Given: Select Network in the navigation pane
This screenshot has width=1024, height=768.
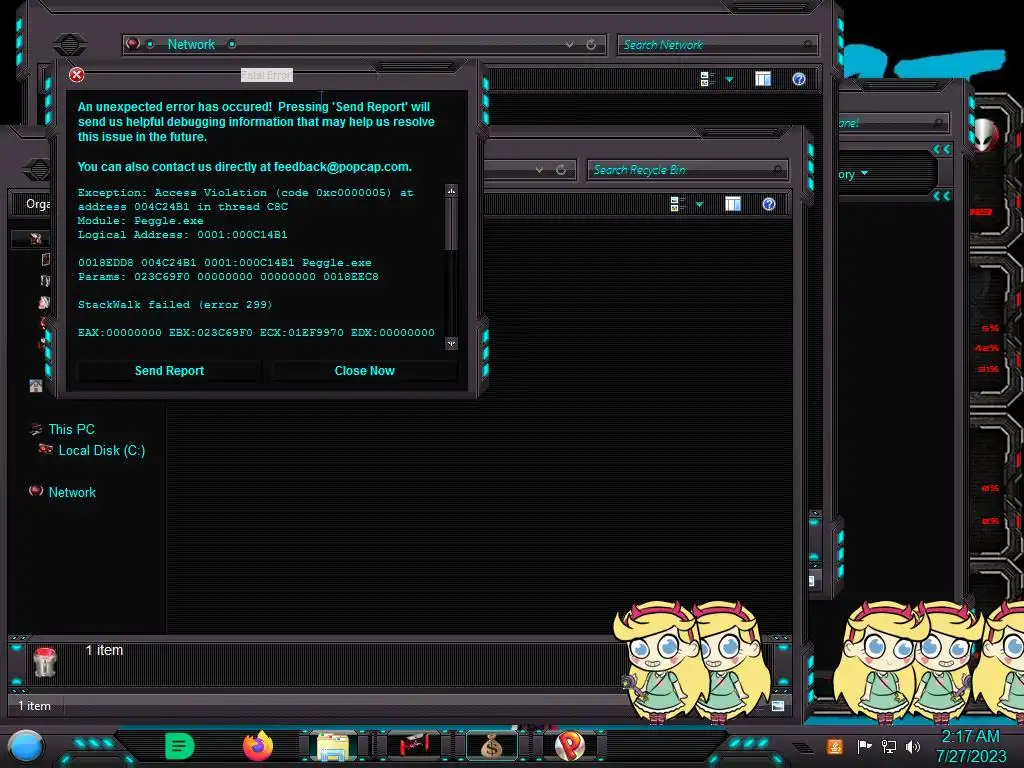Looking at the screenshot, I should [x=72, y=492].
